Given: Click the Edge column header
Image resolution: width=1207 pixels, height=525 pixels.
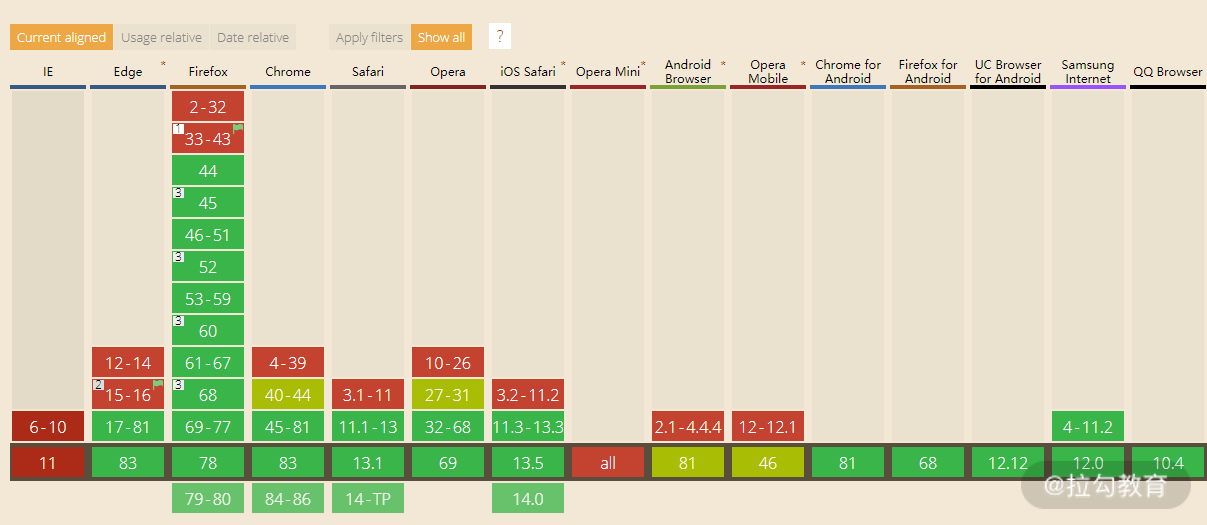Looking at the screenshot, I should tap(128, 72).
